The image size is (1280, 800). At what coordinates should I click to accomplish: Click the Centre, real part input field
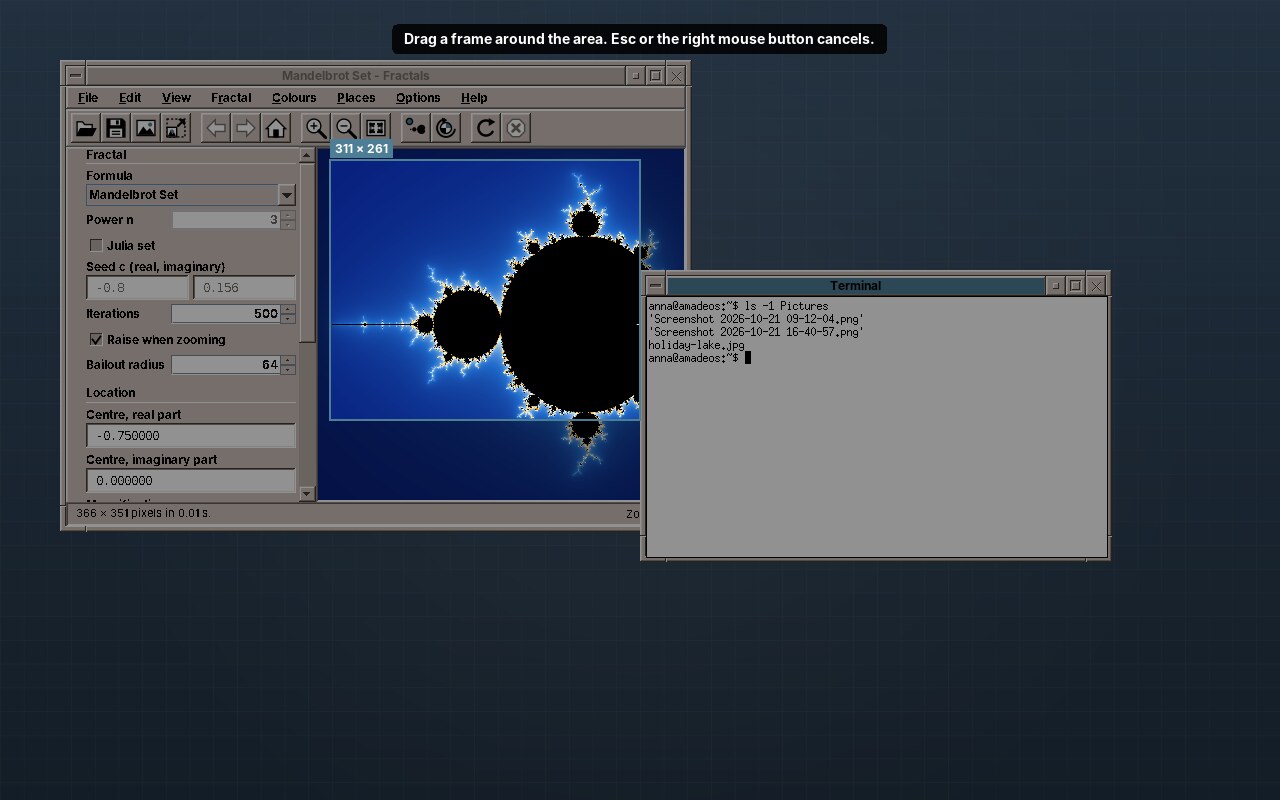(x=191, y=436)
